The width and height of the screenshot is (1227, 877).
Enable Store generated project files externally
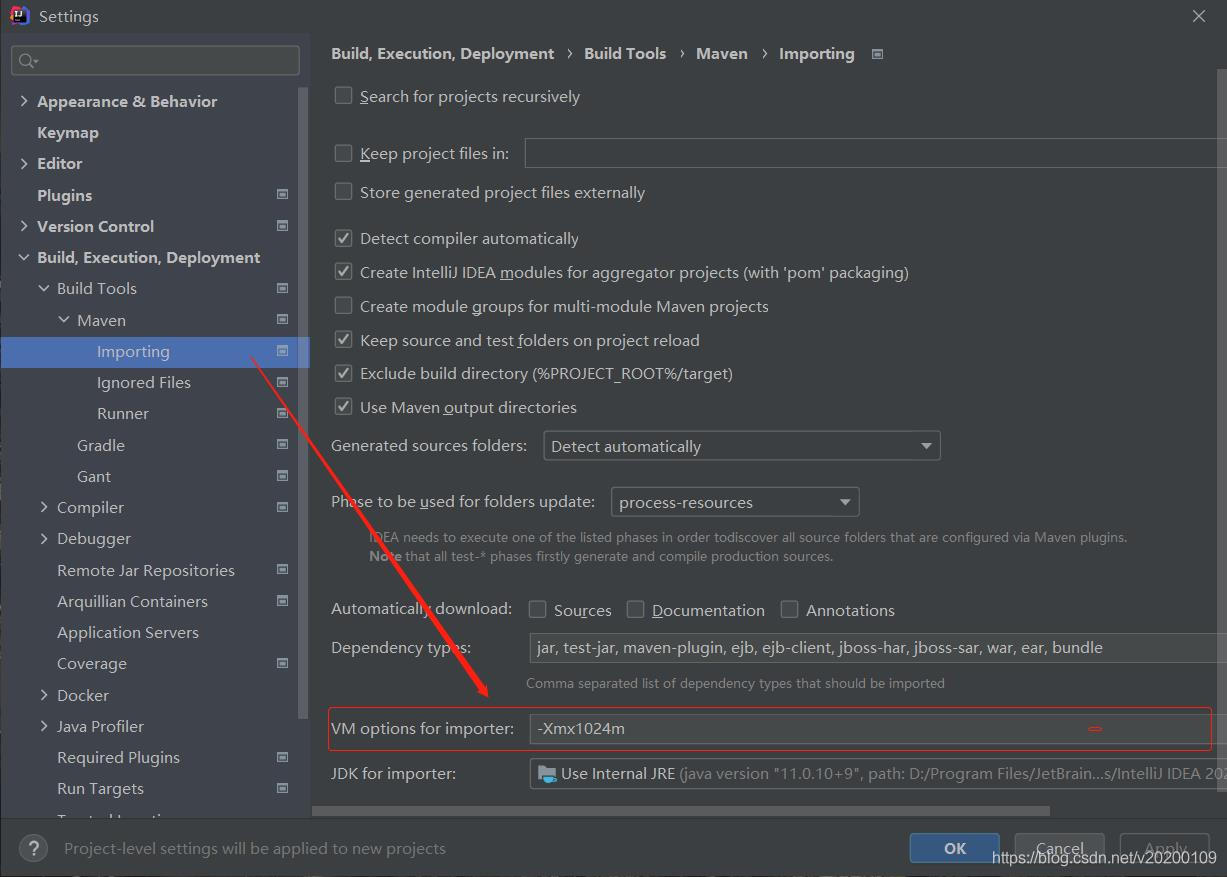[x=343, y=191]
